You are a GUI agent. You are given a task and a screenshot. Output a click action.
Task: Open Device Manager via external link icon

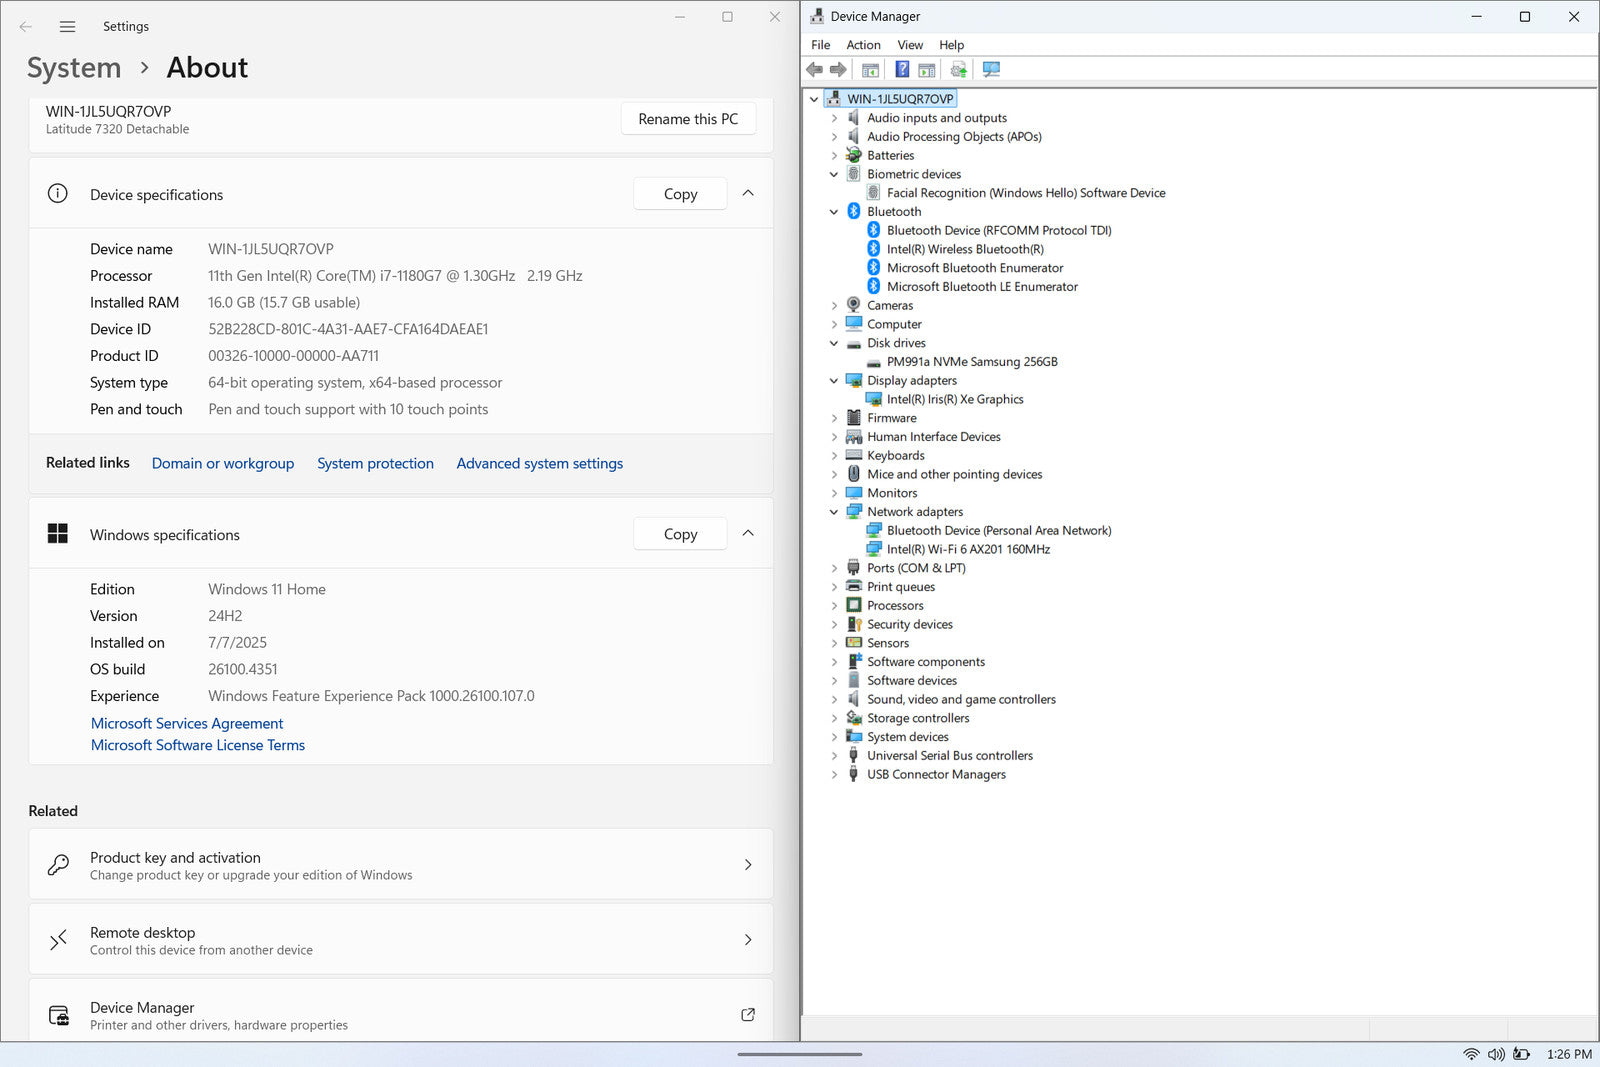pos(747,1014)
